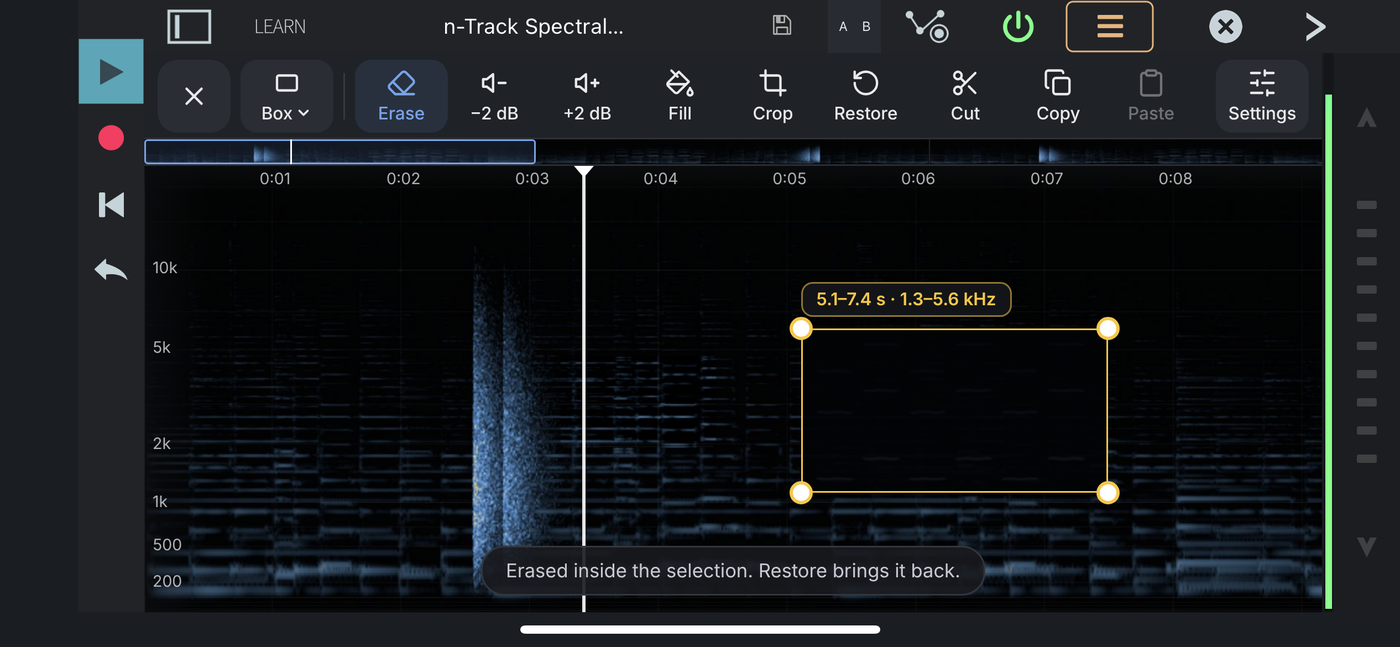Copy the selected region
Screen dimensions: 1400x647
pyautogui.click(x=1058, y=97)
